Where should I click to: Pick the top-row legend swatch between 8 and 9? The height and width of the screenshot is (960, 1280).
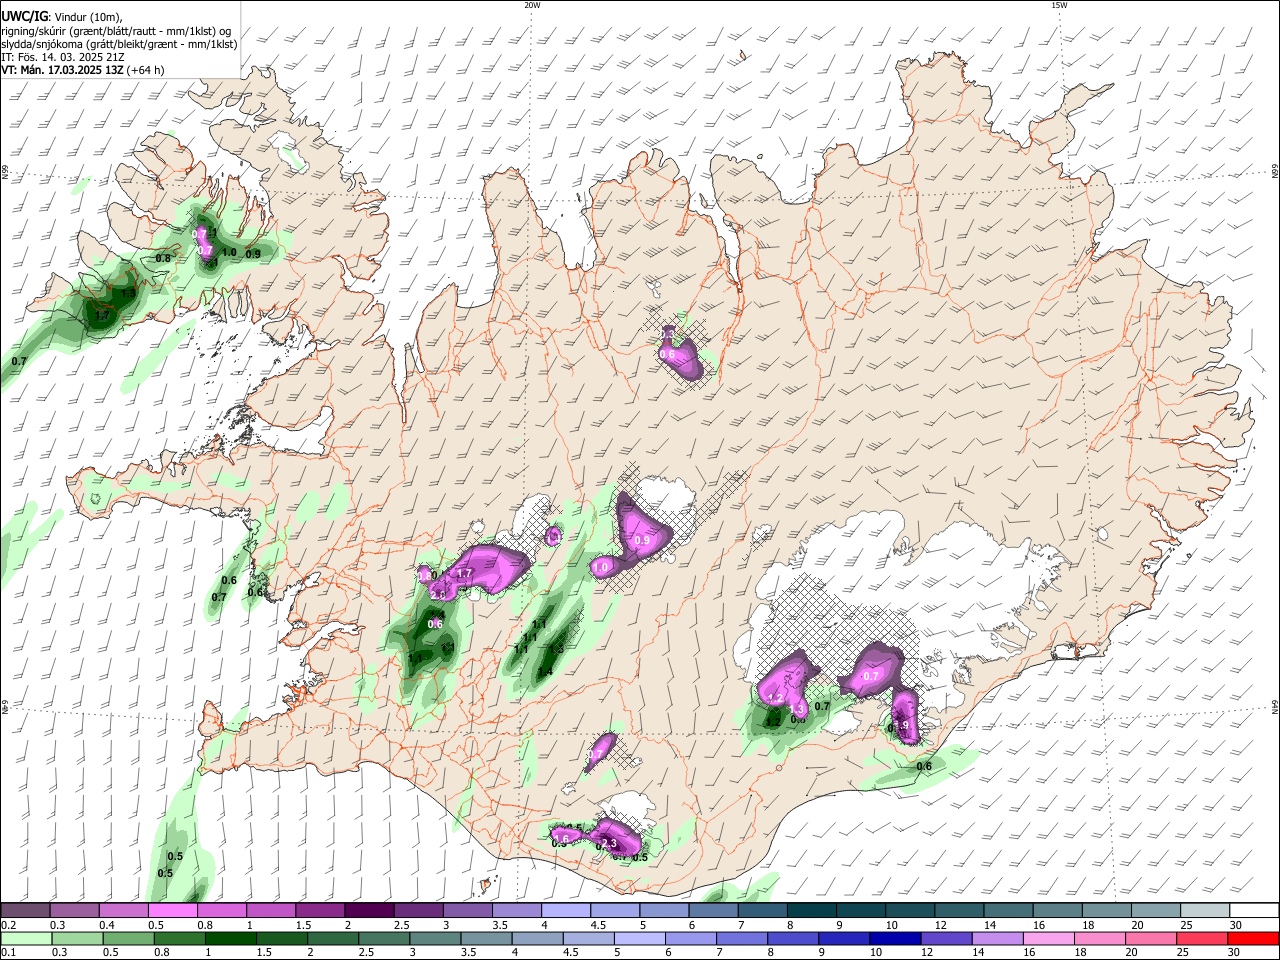tap(812, 911)
